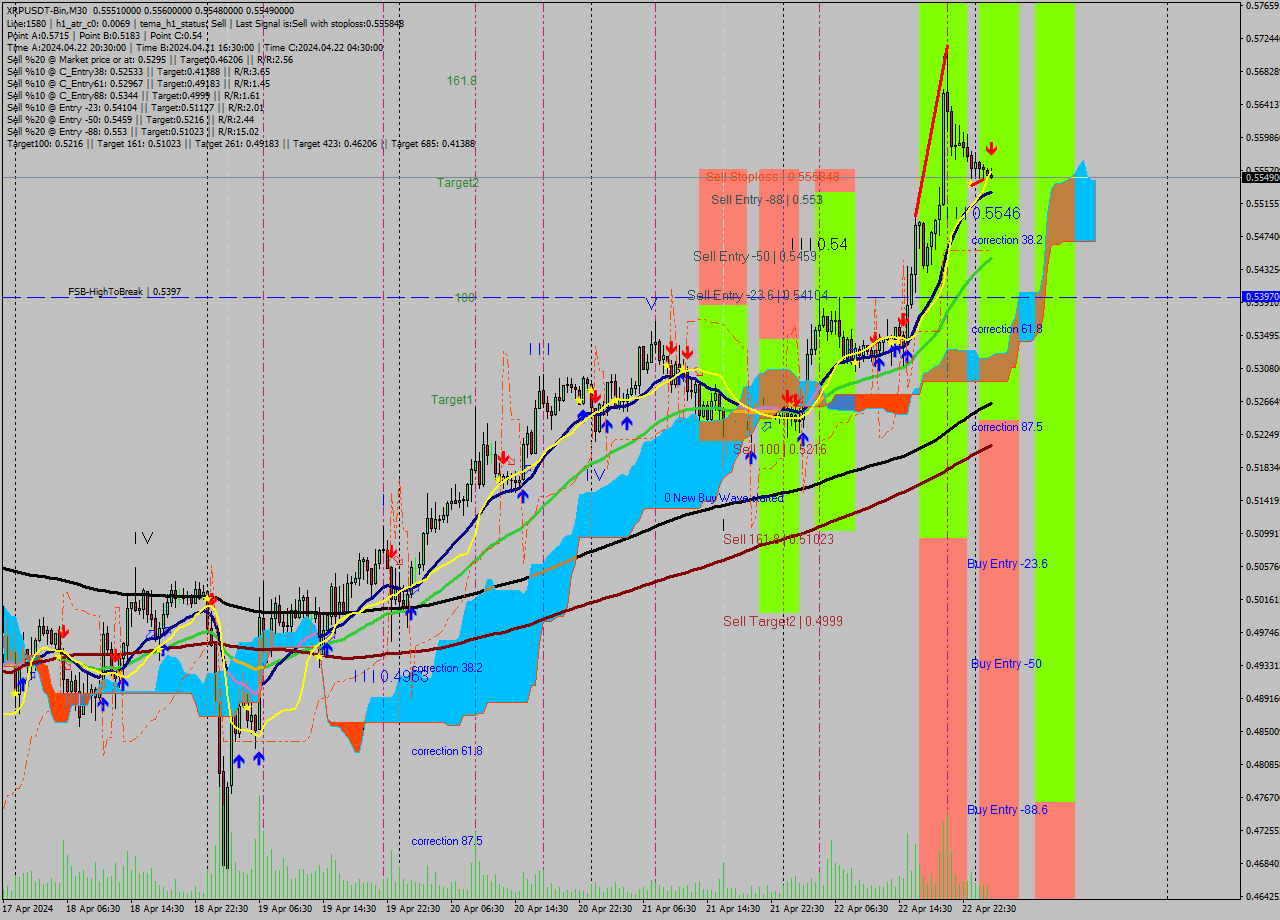Select the green 'Target2' label
This screenshot has width=1280, height=920.
[457, 183]
